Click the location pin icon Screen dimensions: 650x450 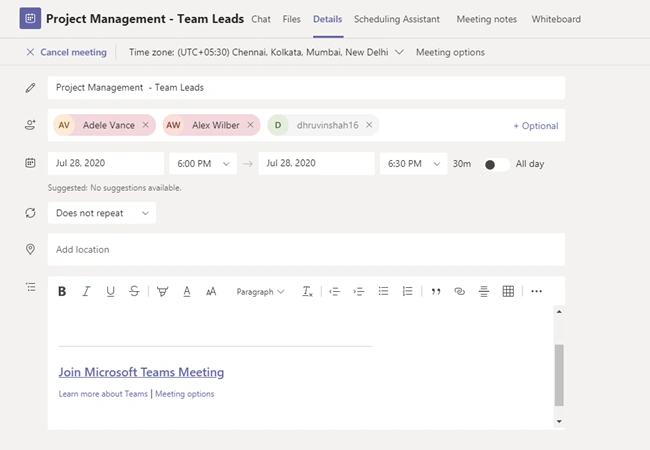30,249
